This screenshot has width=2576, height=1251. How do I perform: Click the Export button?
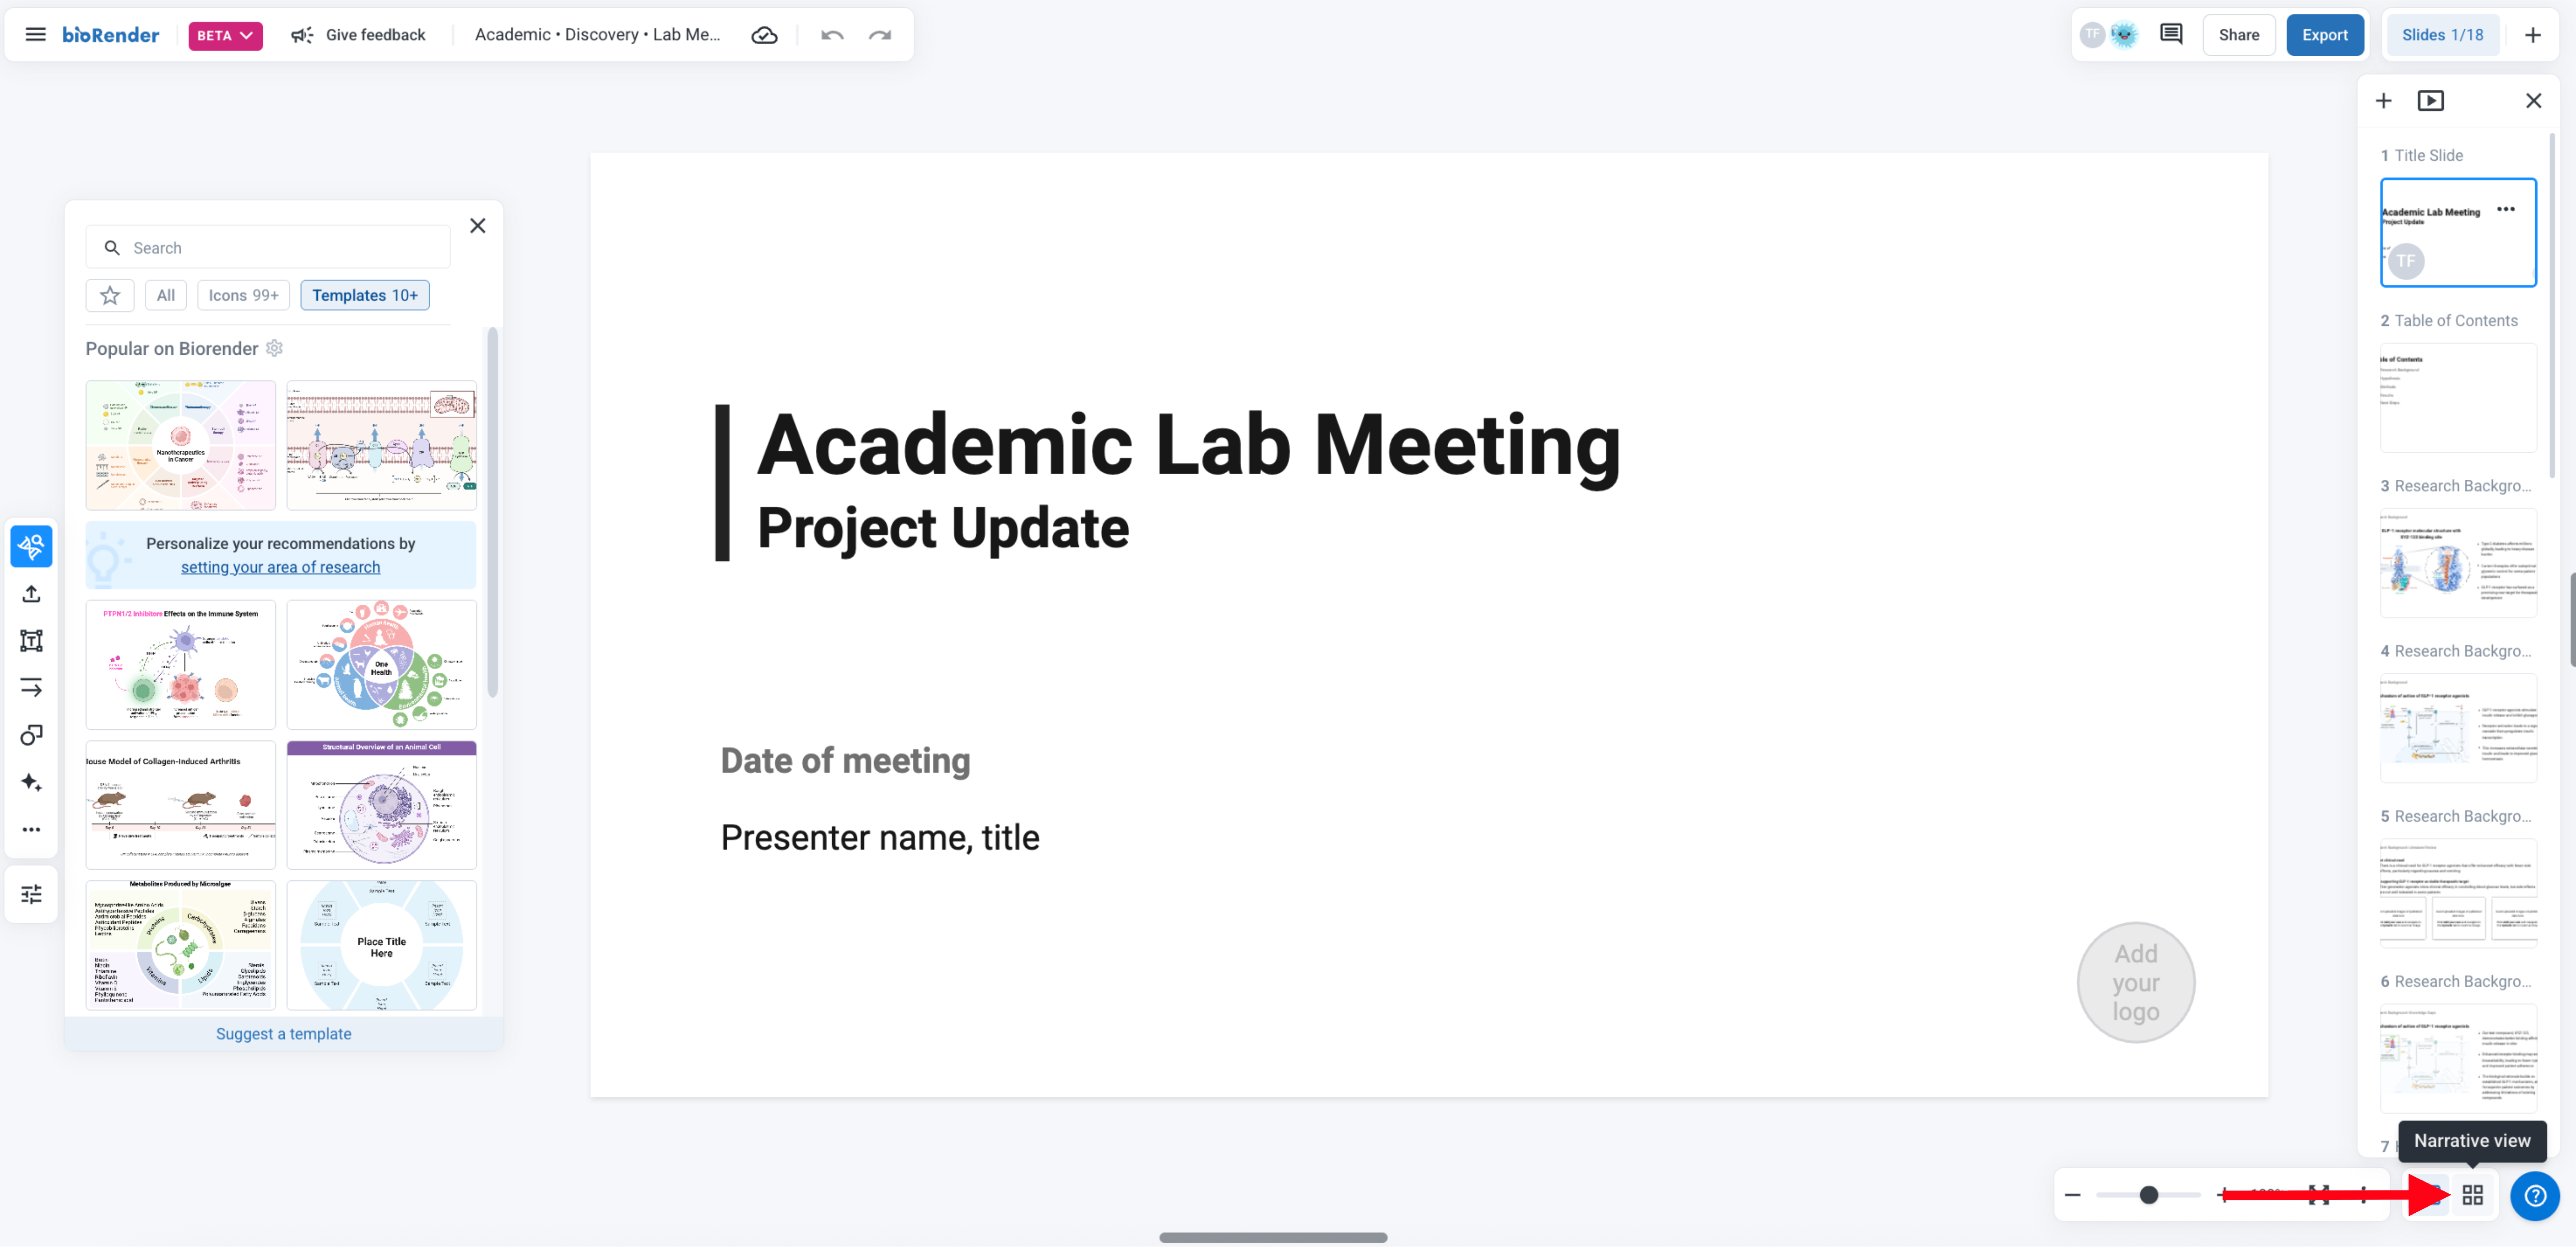[2324, 35]
